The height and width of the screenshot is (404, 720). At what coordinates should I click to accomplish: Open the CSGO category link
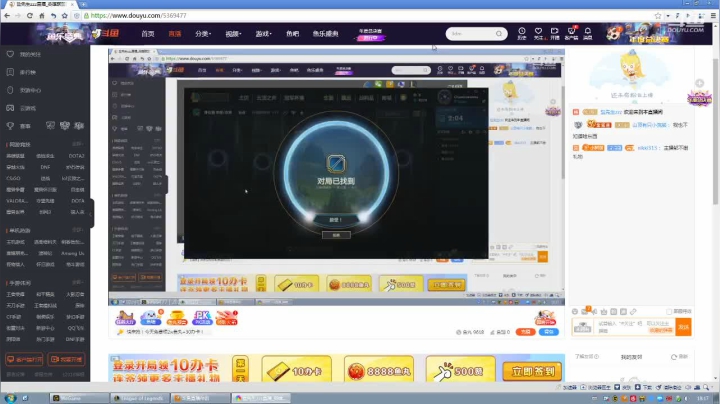[13, 178]
